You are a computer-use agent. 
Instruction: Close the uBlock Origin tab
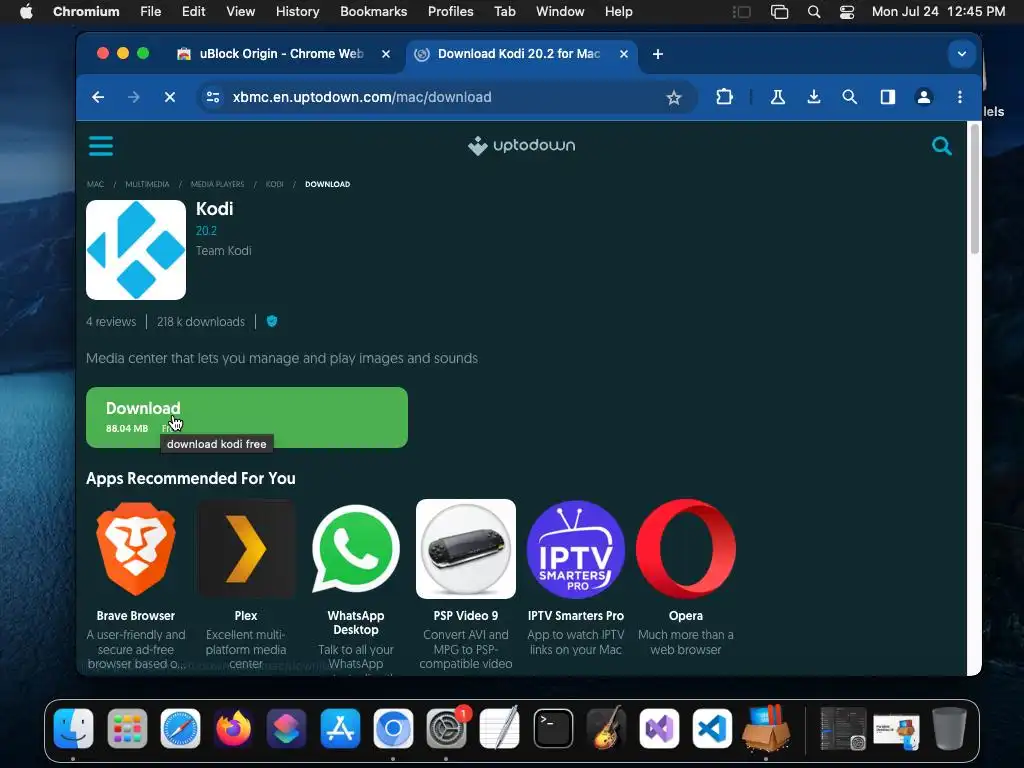click(386, 54)
